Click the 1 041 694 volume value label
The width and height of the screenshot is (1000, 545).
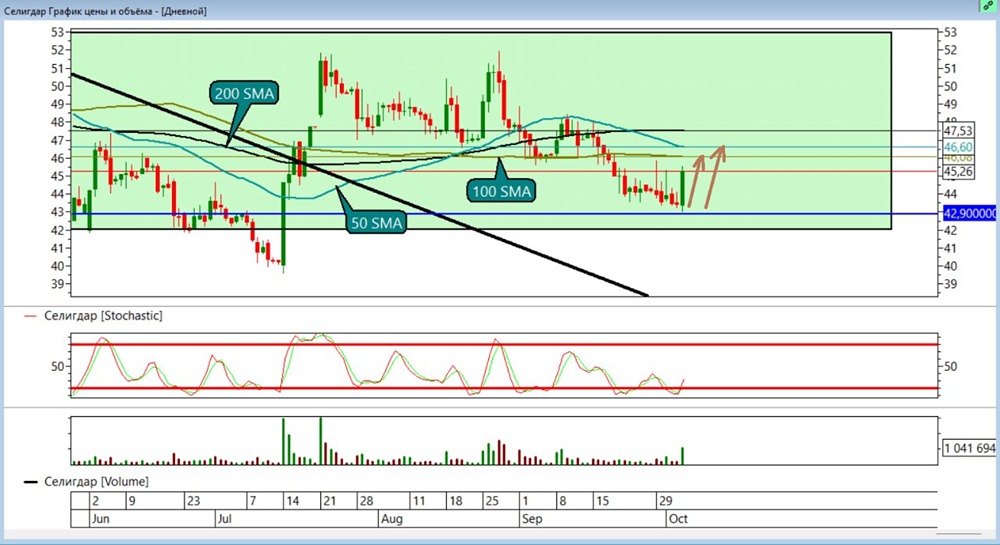click(x=969, y=448)
